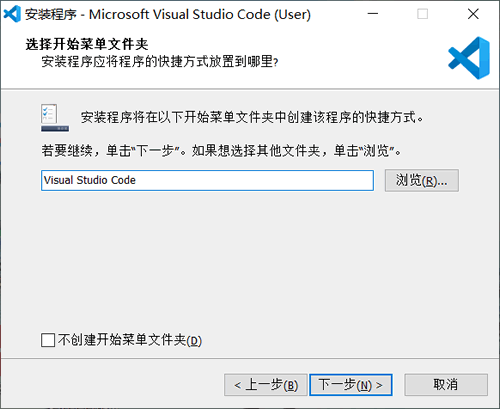Enable the 不创建开始菜单文件夹 checkbox
The image size is (500, 409).
48,340
